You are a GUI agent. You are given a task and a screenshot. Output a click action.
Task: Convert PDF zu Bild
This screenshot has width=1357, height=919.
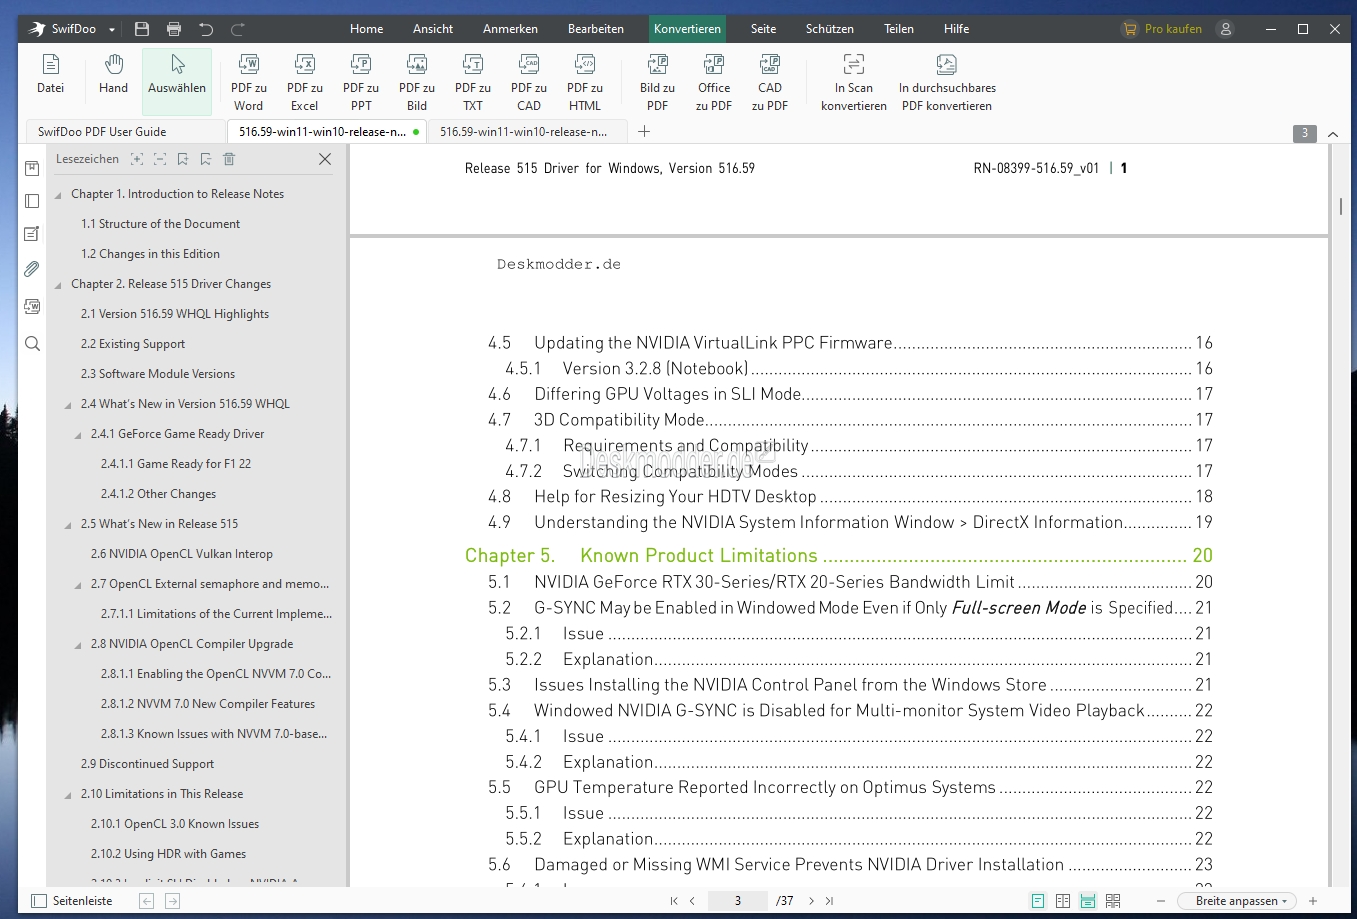(x=417, y=82)
